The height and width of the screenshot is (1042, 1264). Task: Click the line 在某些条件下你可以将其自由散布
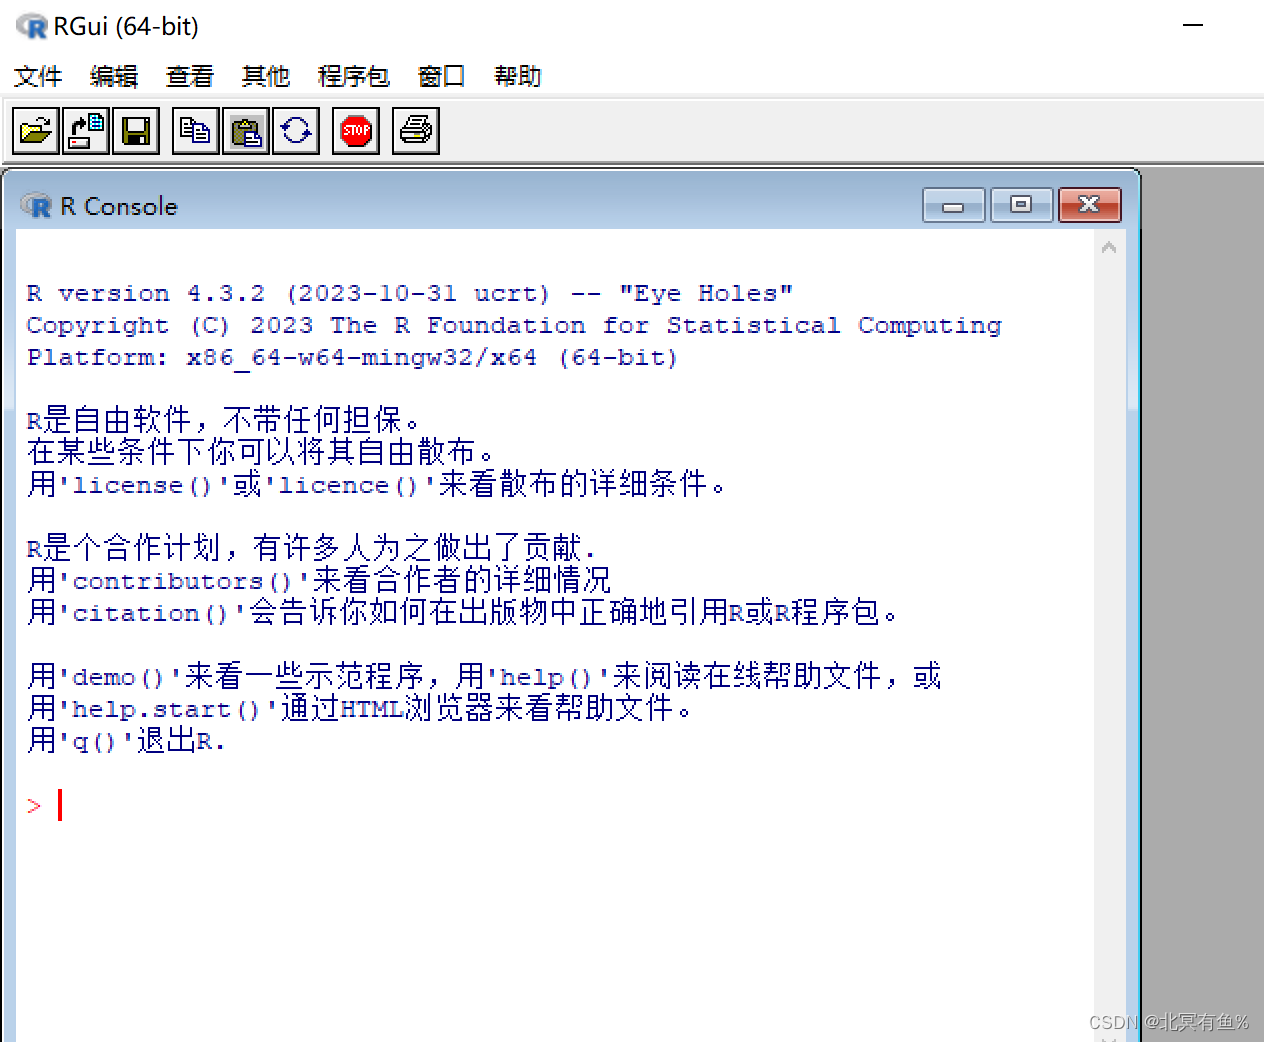[x=261, y=452]
